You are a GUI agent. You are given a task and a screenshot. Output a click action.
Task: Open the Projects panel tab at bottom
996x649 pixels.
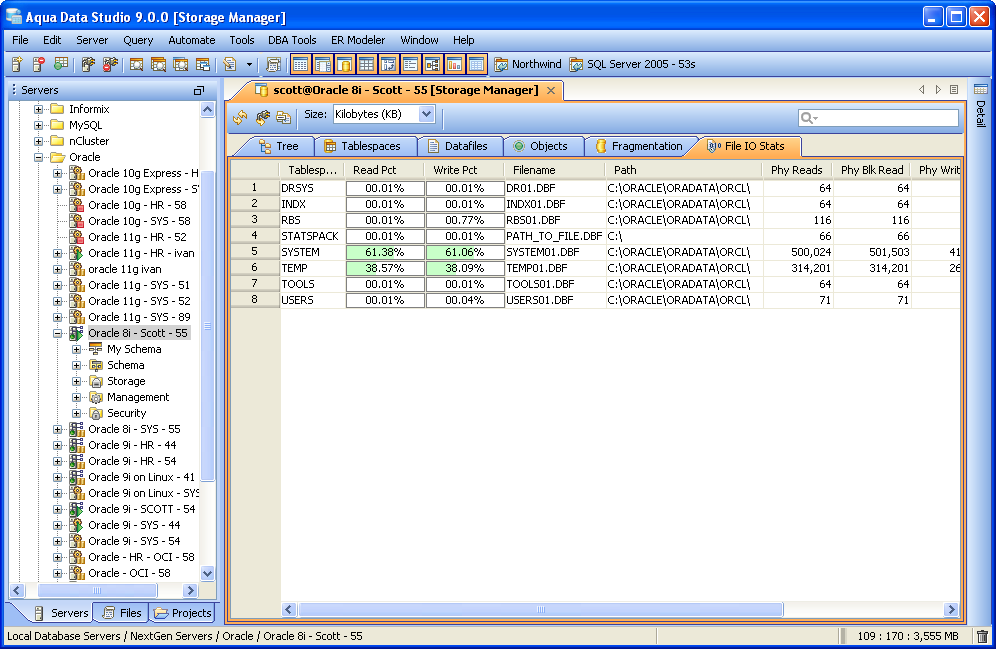tap(182, 613)
